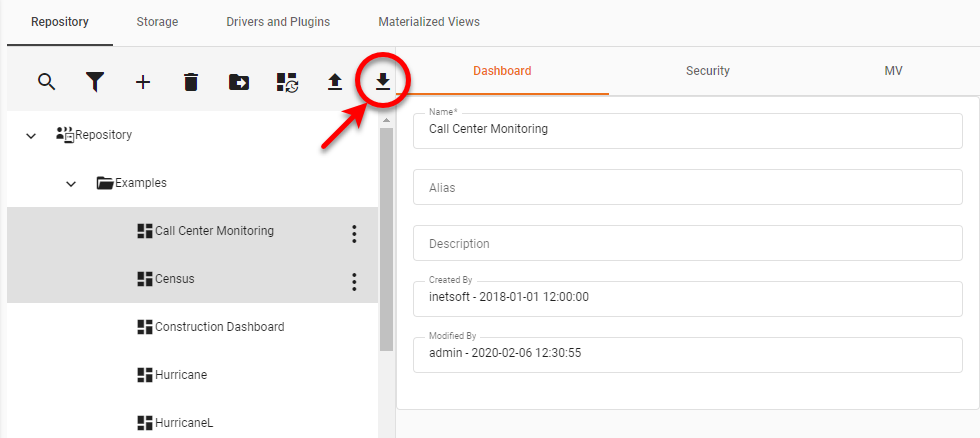
Task: Select Construction Dashboard in tree
Action: tap(219, 327)
